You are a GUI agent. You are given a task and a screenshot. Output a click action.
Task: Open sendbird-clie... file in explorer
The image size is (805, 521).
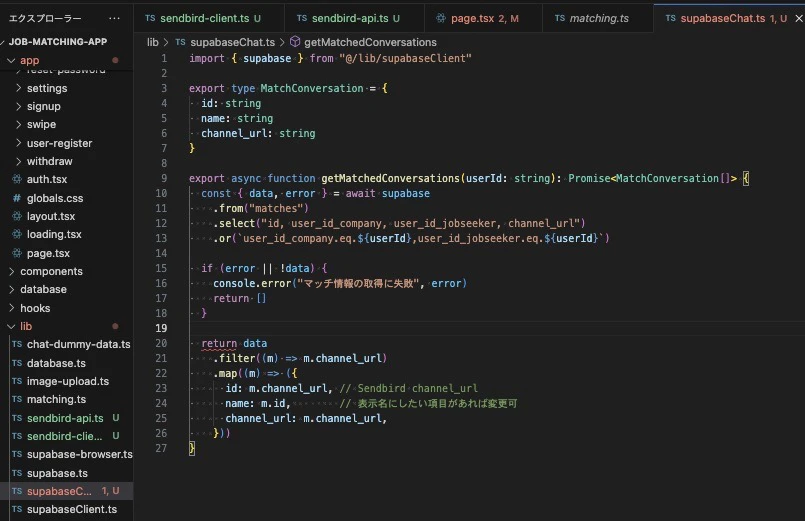(x=64, y=436)
